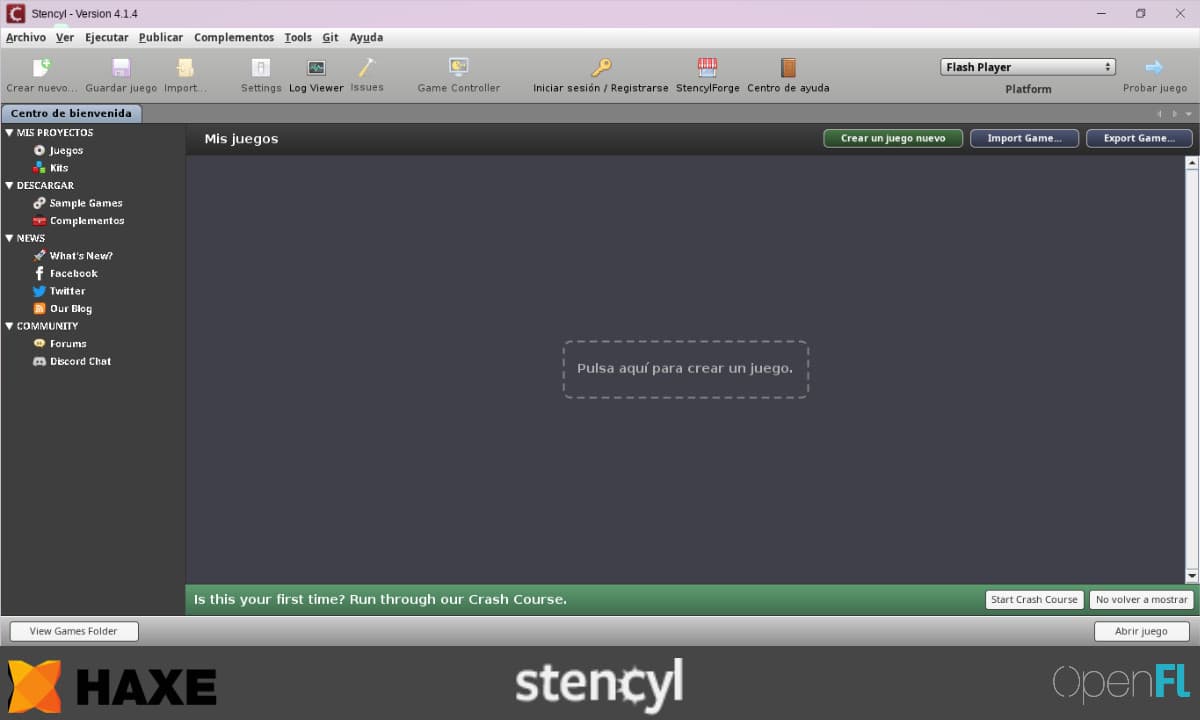The height and width of the screenshot is (720, 1200).
Task: Click the Crear nuevo toolbar icon
Action: point(41,68)
